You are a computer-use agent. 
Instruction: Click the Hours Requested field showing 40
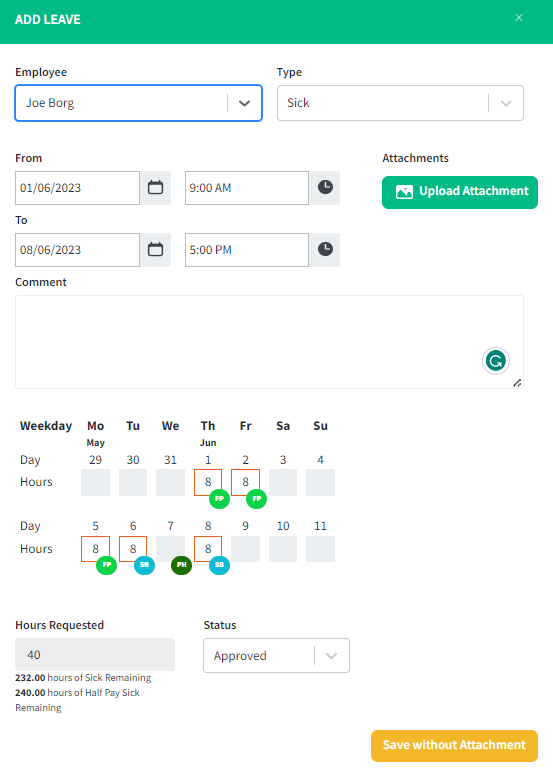pyautogui.click(x=95, y=655)
